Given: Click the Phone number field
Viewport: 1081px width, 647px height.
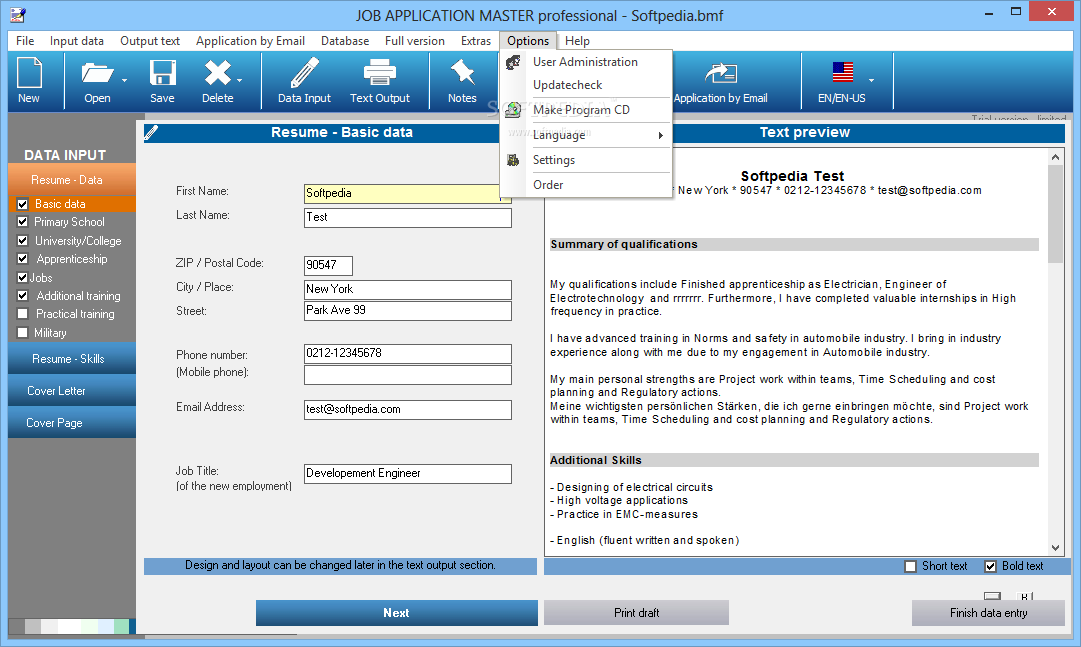Looking at the screenshot, I should coord(407,353).
